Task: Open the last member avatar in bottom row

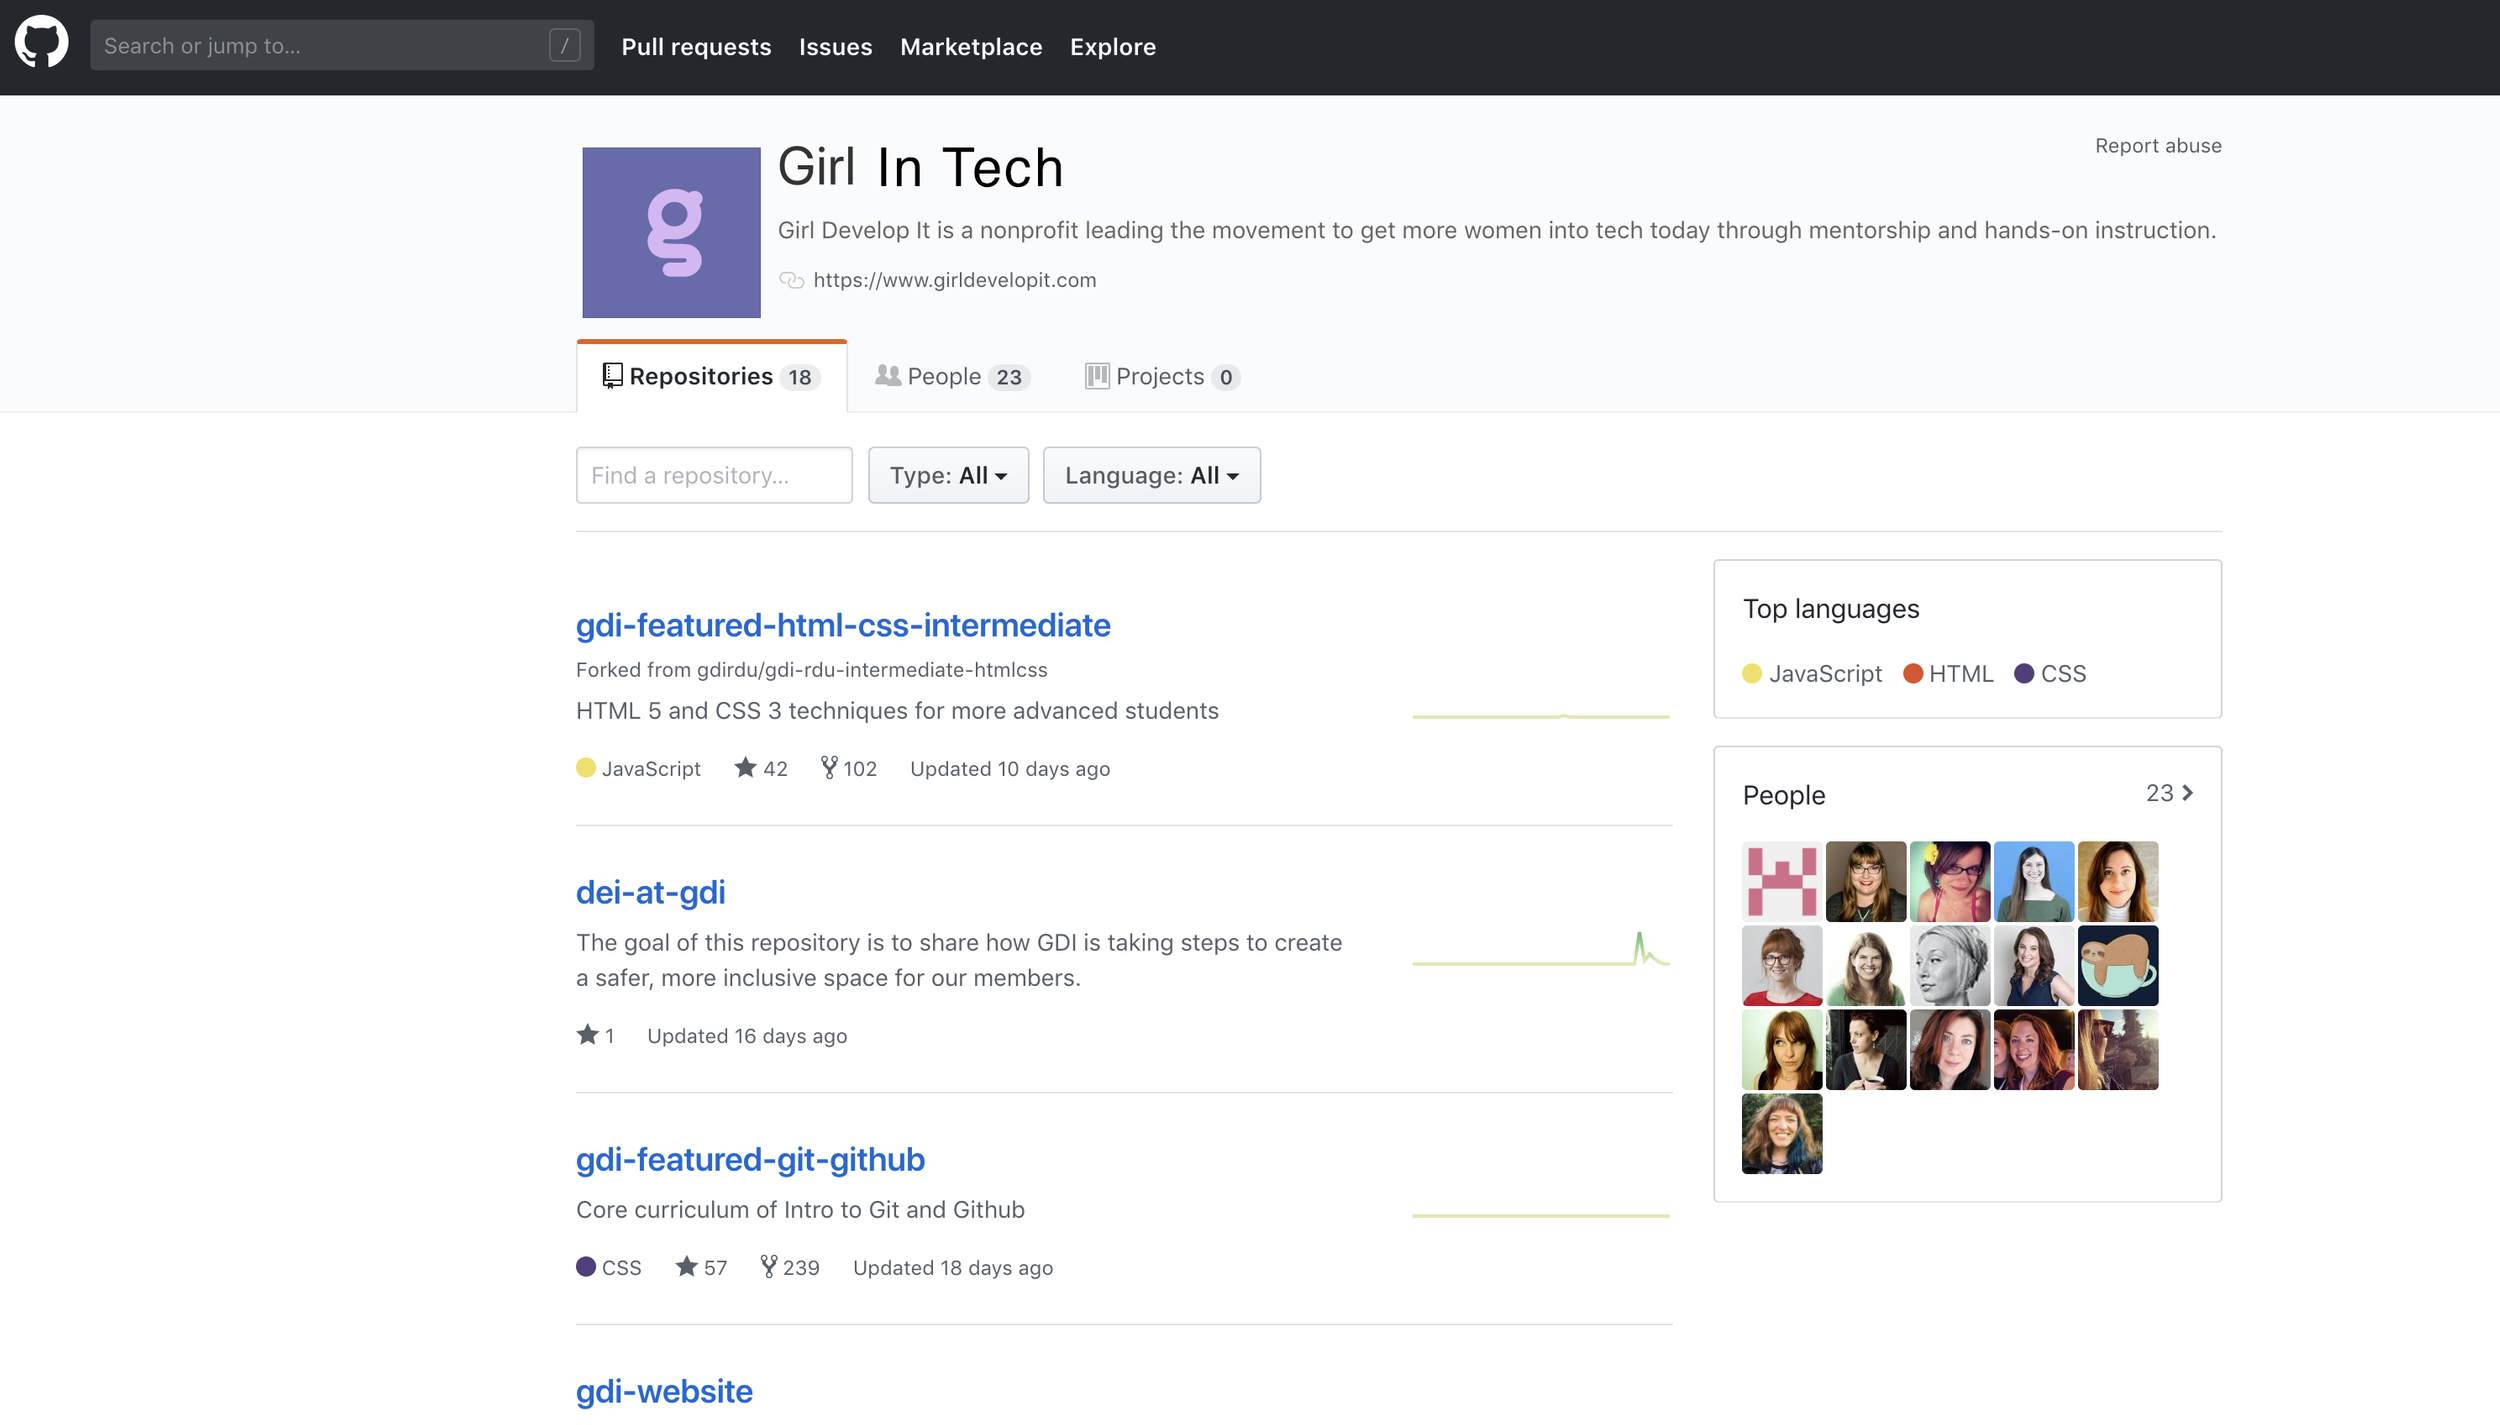Action: 1782,1133
